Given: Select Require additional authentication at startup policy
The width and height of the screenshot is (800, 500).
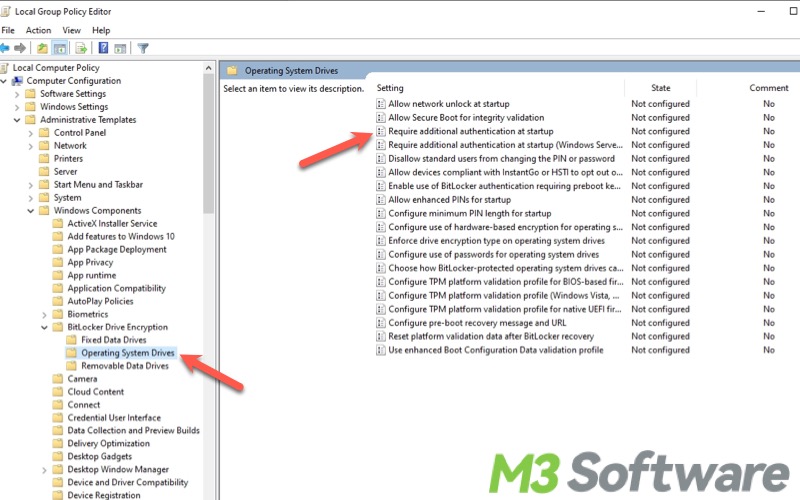Looking at the screenshot, I should pyautogui.click(x=470, y=131).
